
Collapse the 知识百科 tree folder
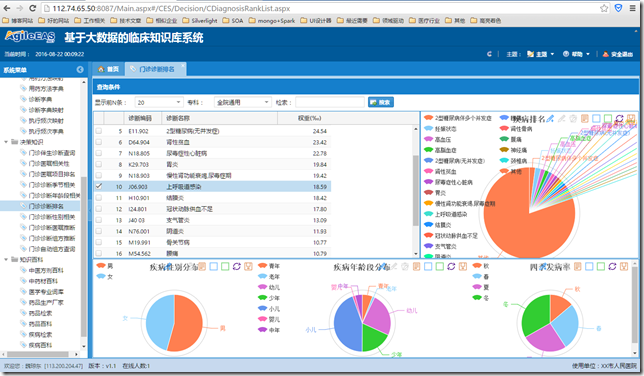coord(6,259)
